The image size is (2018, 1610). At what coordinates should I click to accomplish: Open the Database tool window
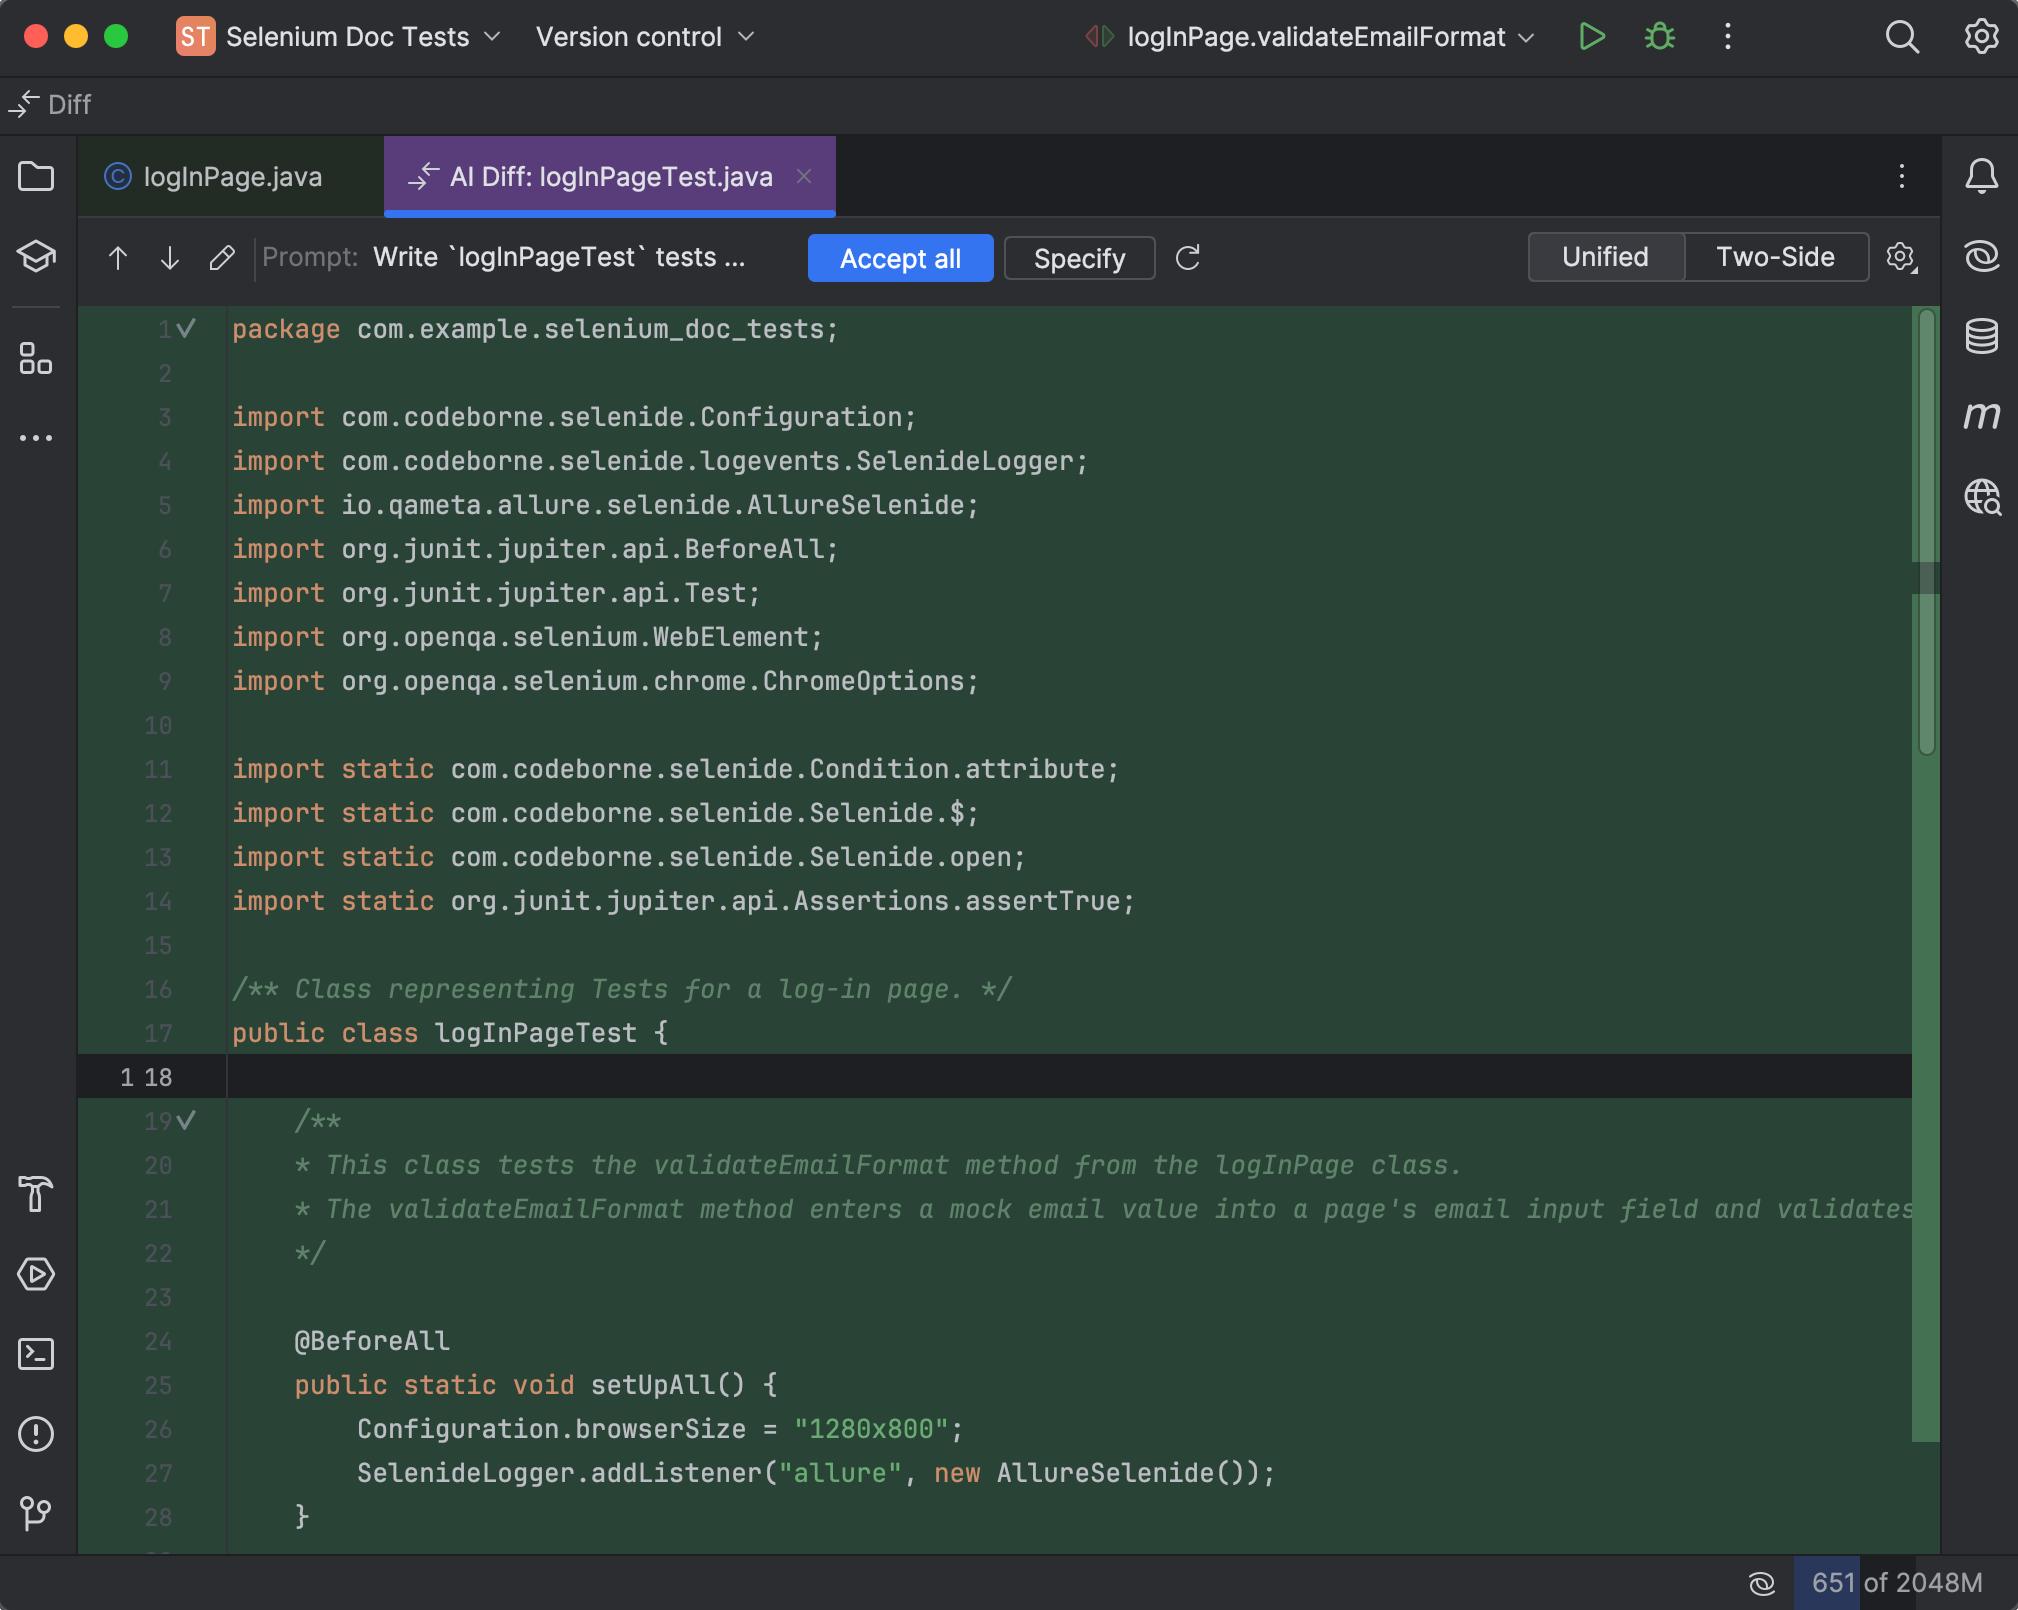(1981, 336)
